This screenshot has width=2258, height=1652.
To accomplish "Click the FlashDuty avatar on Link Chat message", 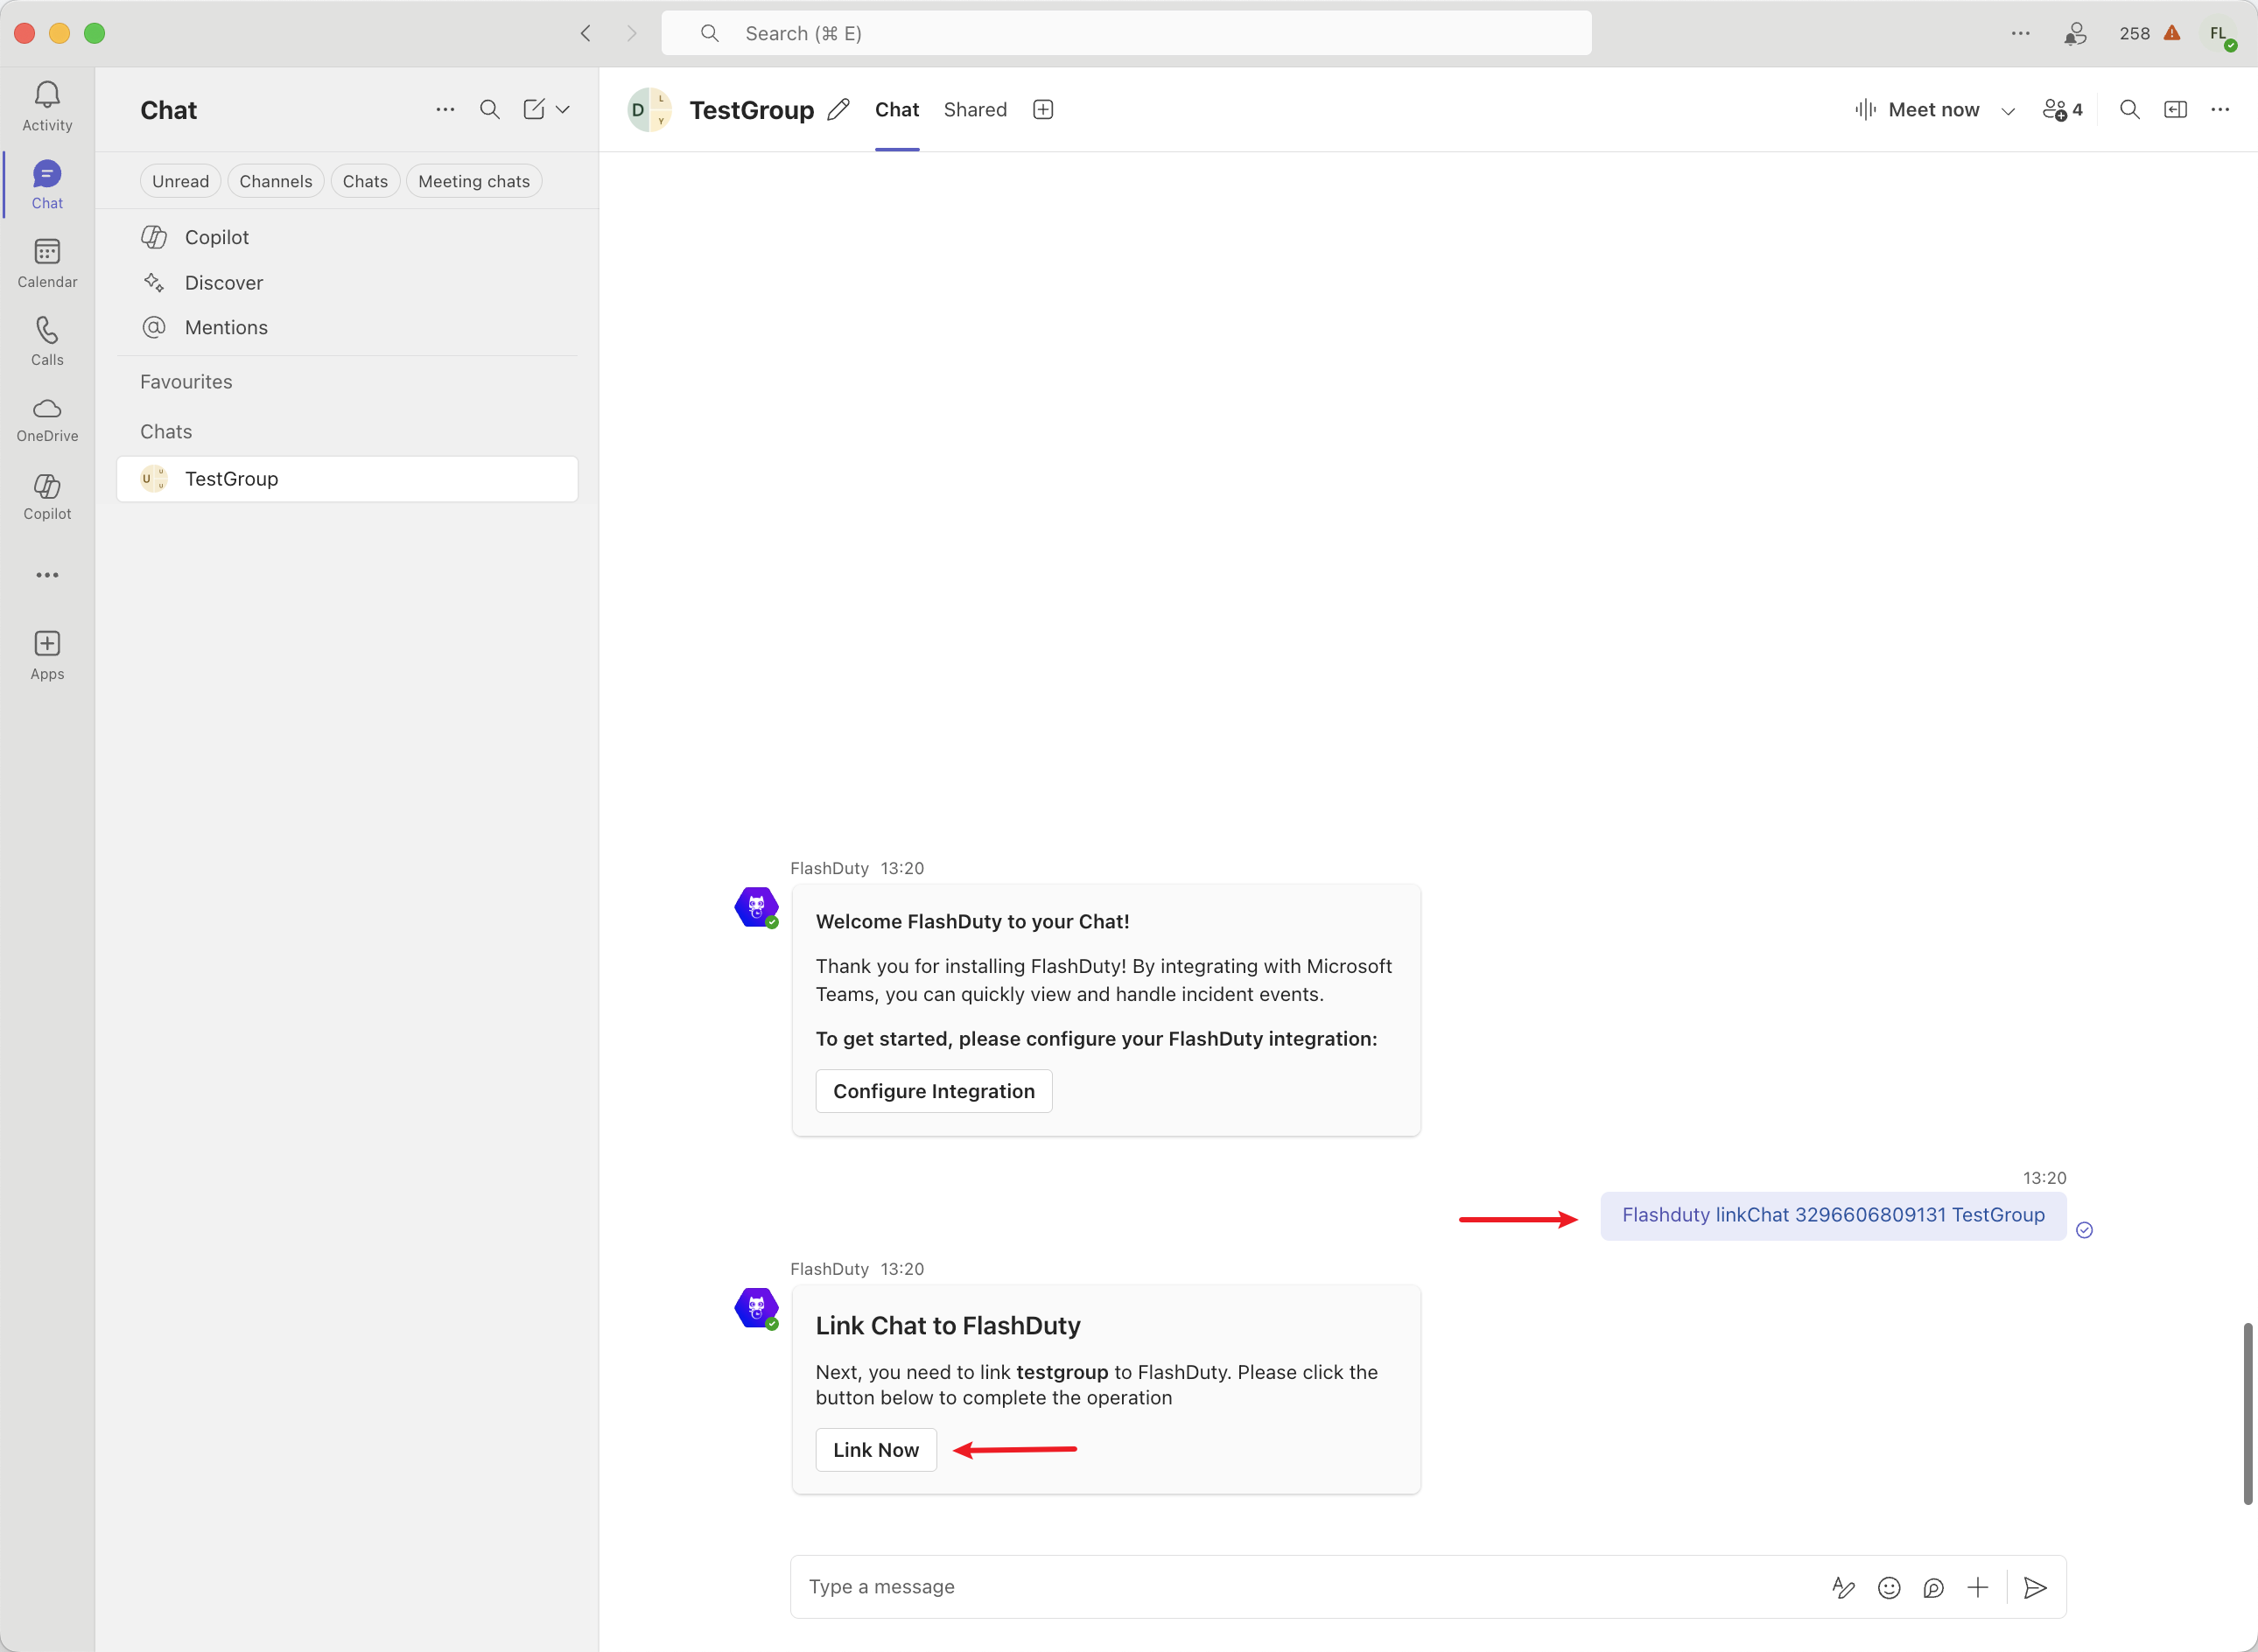I will coord(757,1308).
